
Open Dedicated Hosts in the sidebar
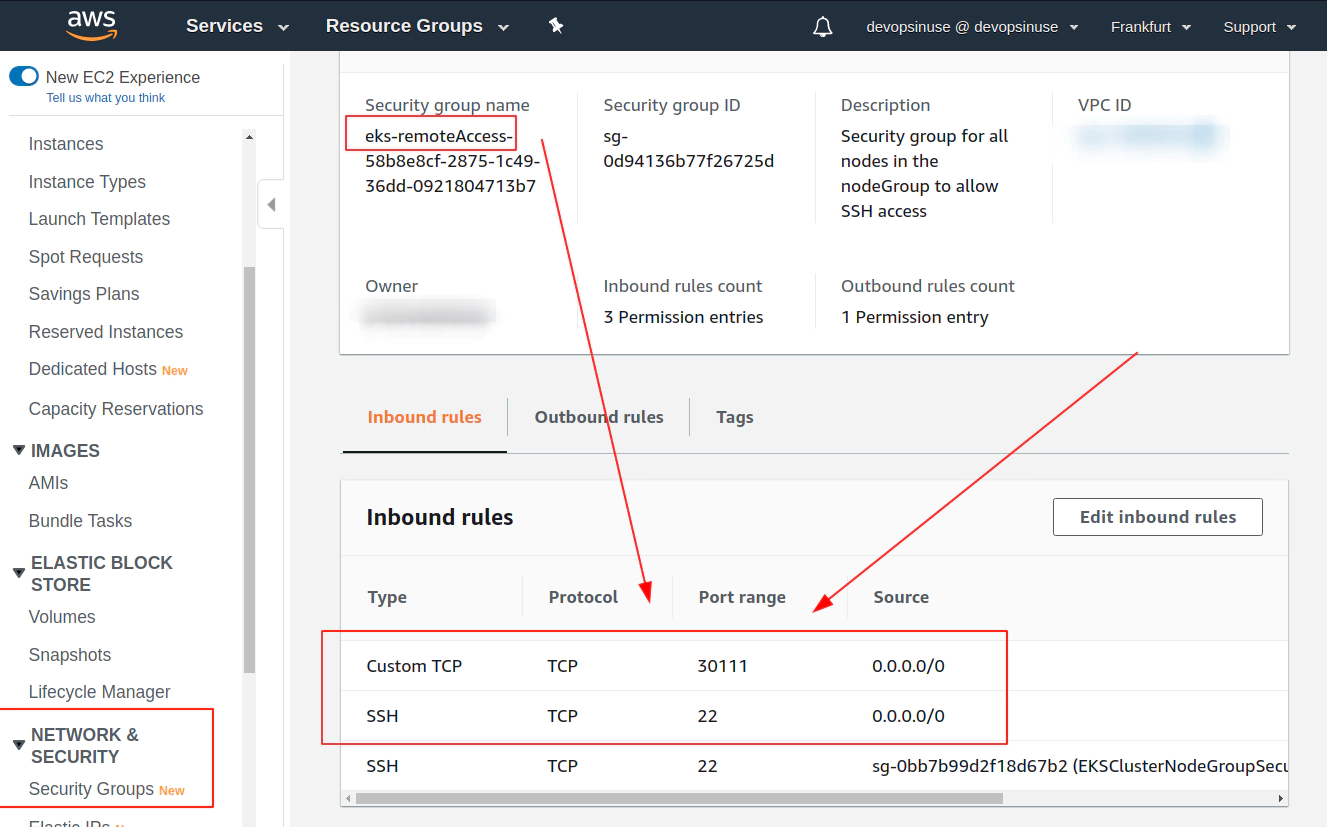pyautogui.click(x=93, y=369)
